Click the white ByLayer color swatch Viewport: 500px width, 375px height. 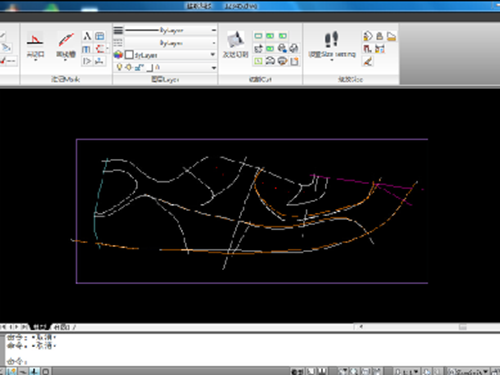[129, 55]
